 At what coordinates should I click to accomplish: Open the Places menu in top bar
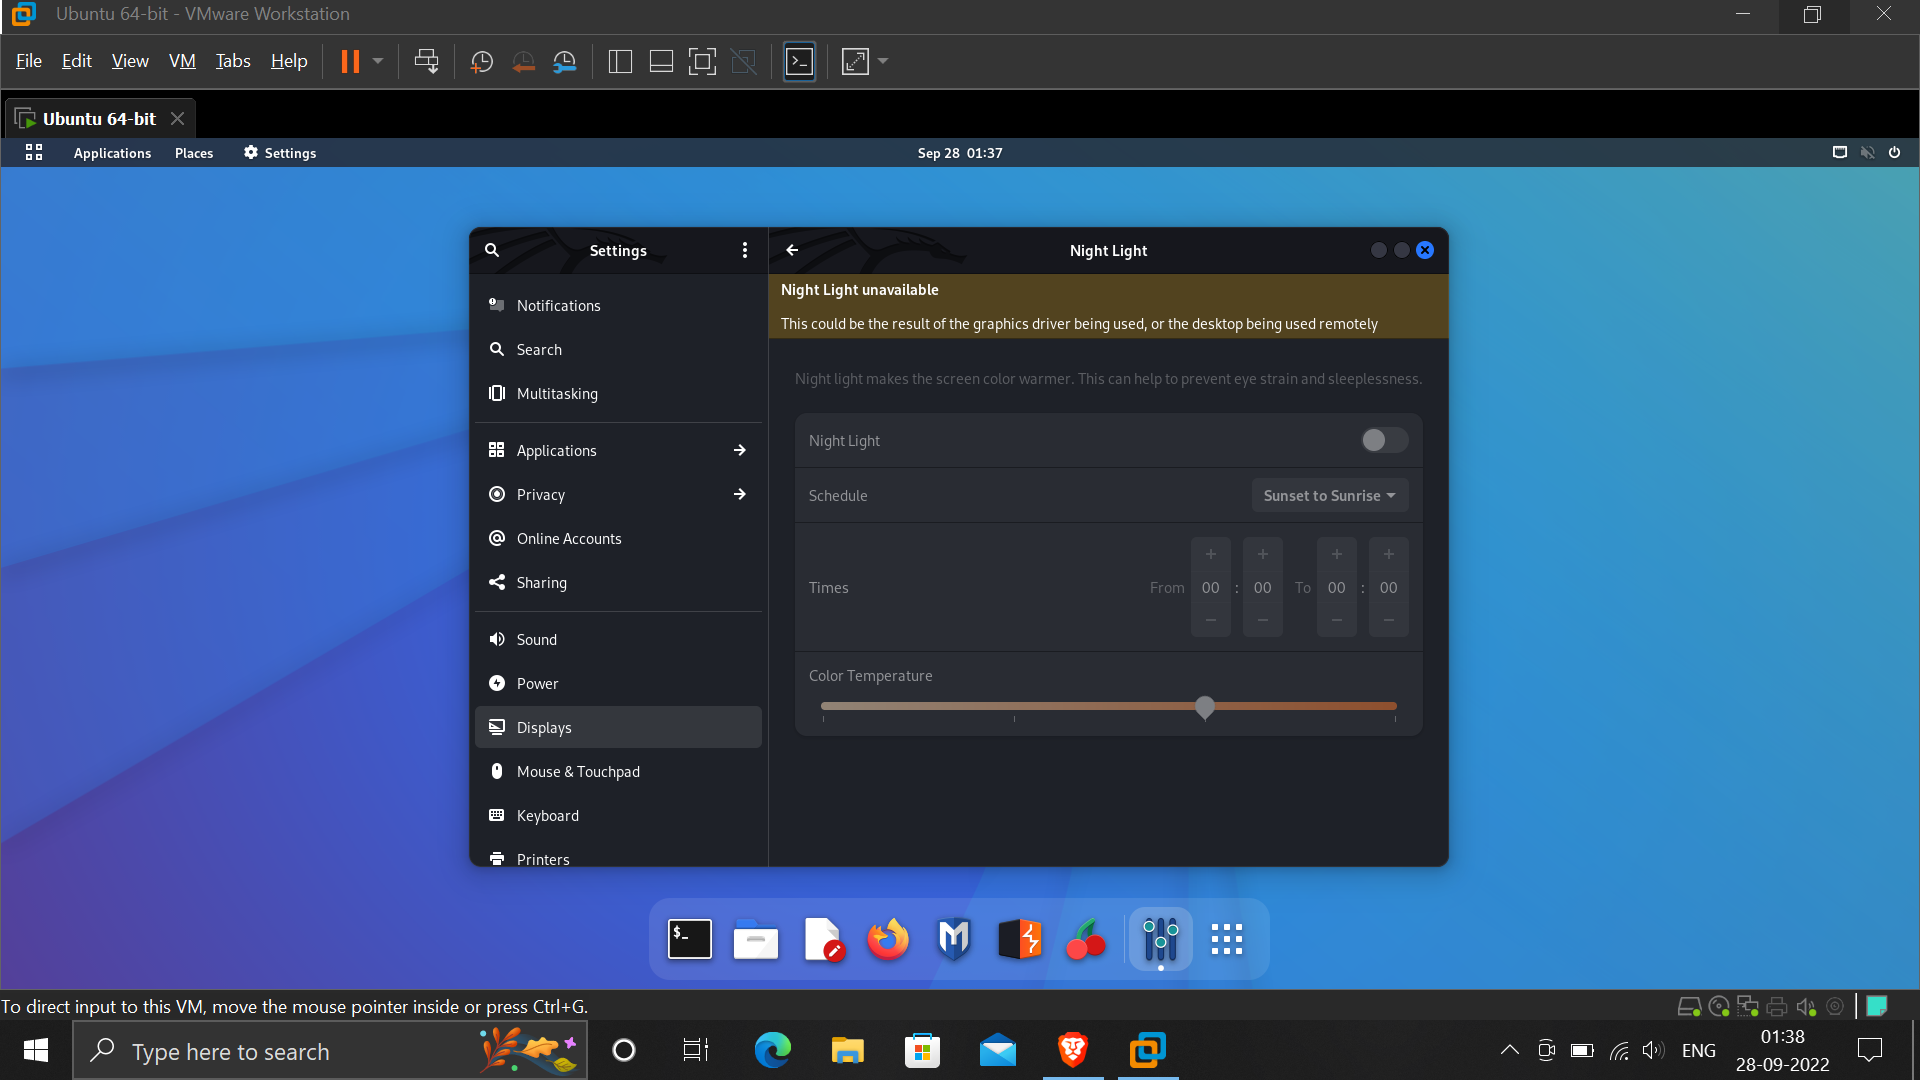coord(194,153)
